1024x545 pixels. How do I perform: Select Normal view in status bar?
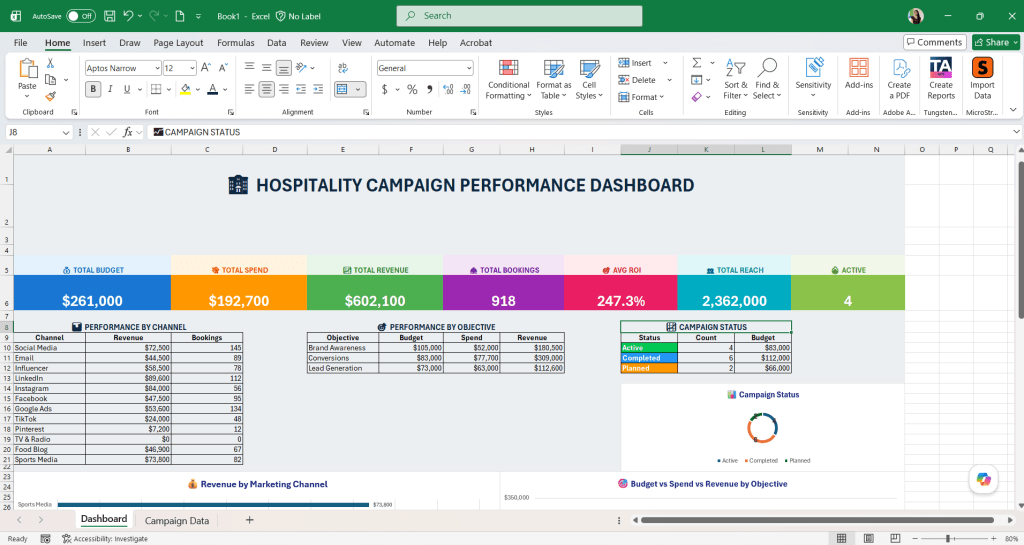[x=842, y=538]
